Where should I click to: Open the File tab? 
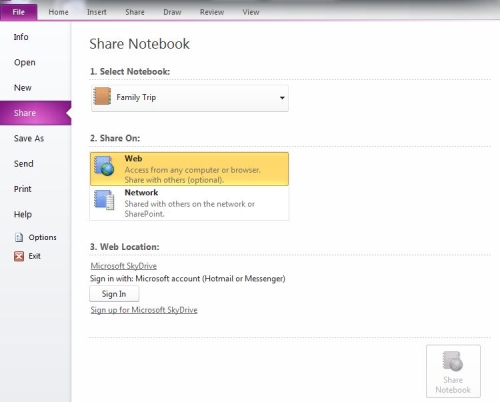(19, 12)
